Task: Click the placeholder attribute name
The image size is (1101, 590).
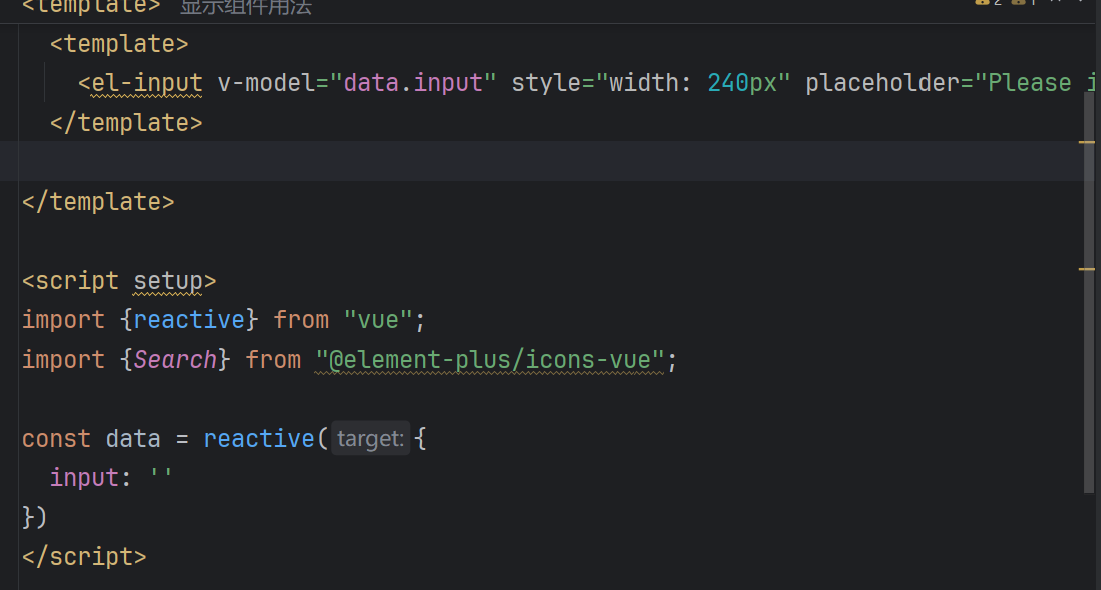Action: (883, 83)
